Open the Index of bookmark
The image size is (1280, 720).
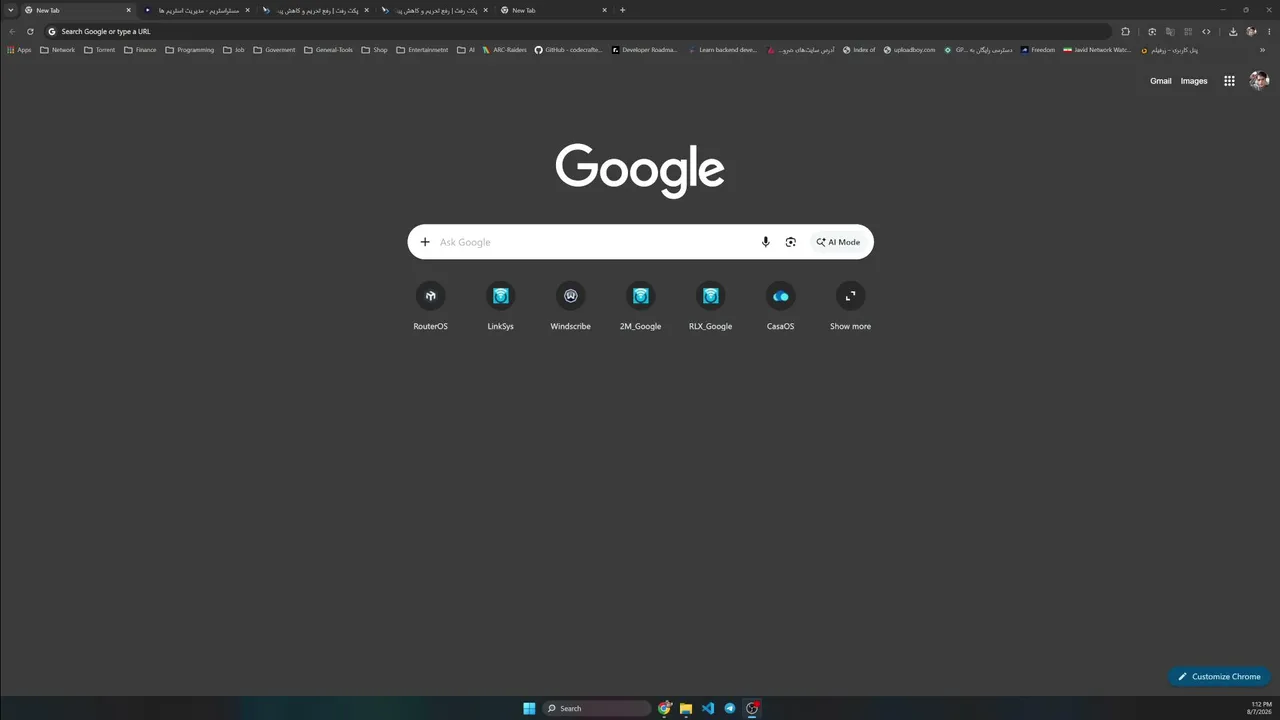859,50
